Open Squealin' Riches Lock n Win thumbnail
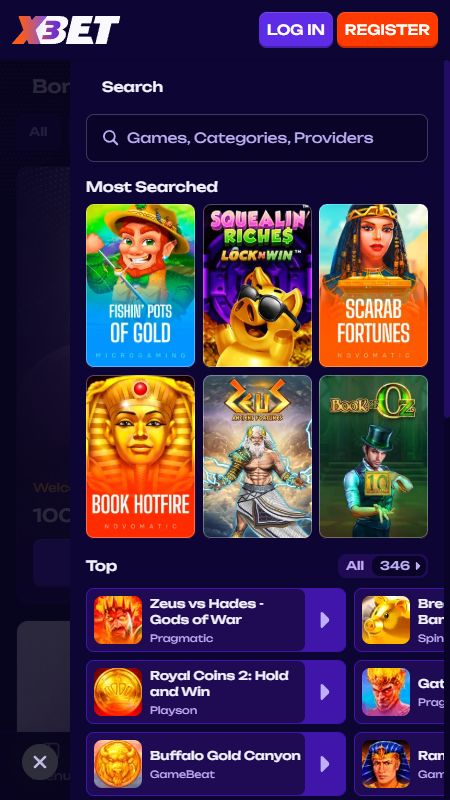This screenshot has height=800, width=450. [257, 285]
